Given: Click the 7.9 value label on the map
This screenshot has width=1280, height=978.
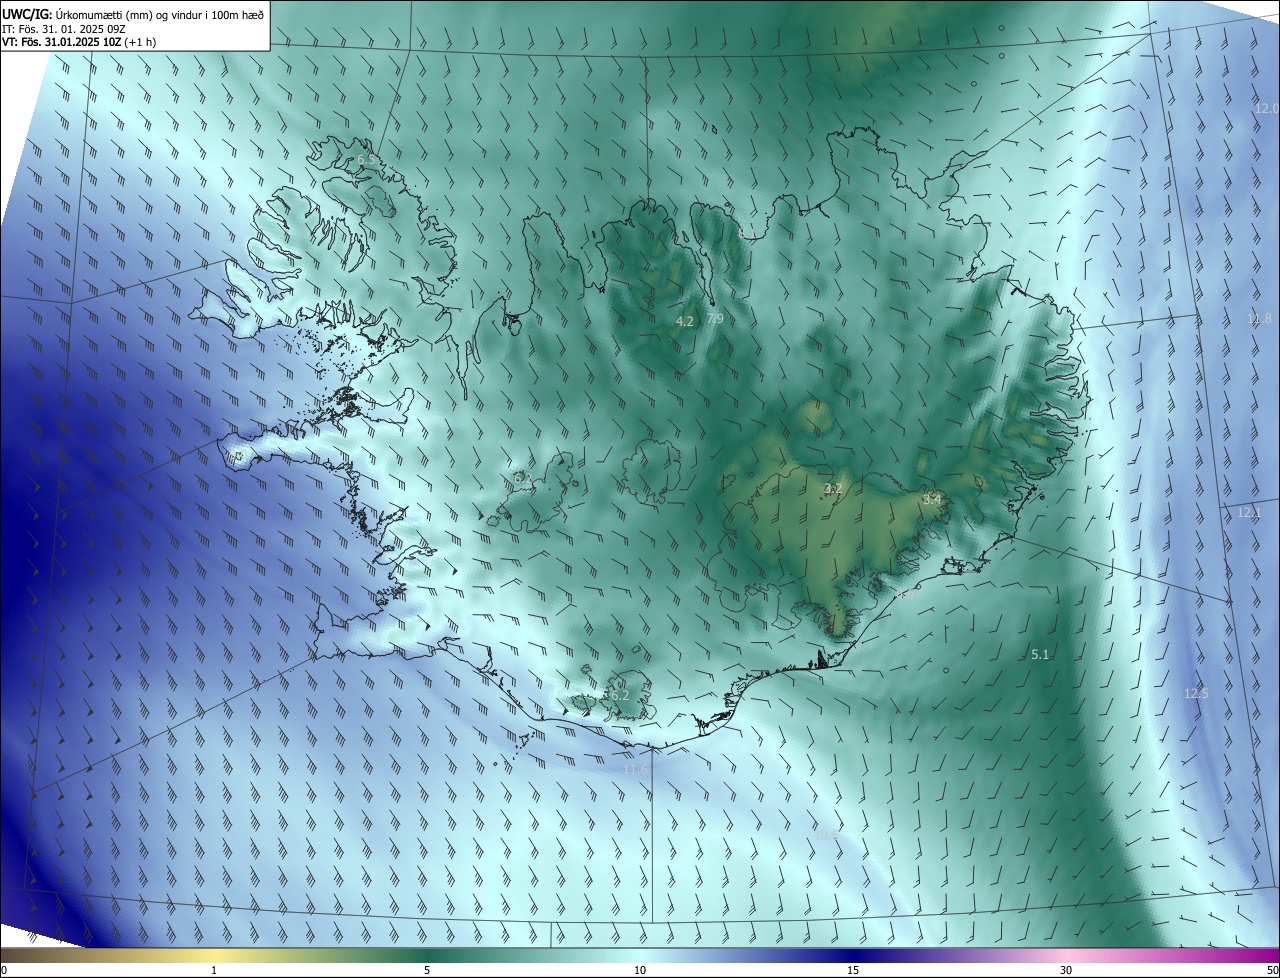Looking at the screenshot, I should pos(715,319).
